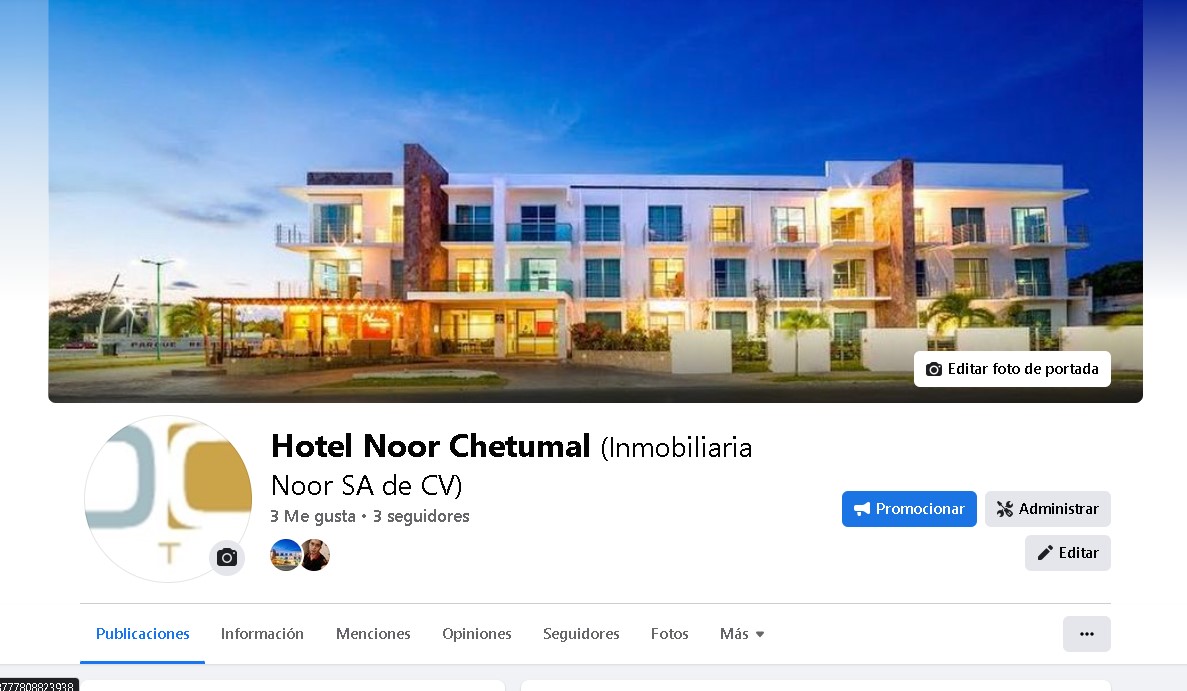Open the hotel cover photo

pyautogui.click(x=595, y=201)
